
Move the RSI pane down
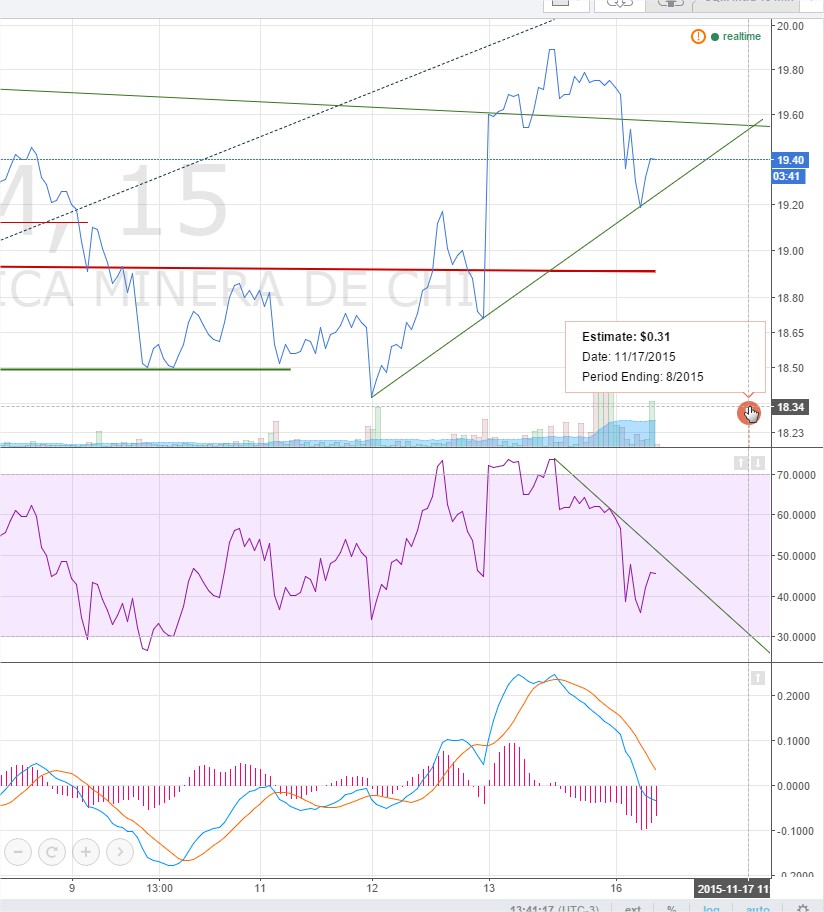point(758,463)
